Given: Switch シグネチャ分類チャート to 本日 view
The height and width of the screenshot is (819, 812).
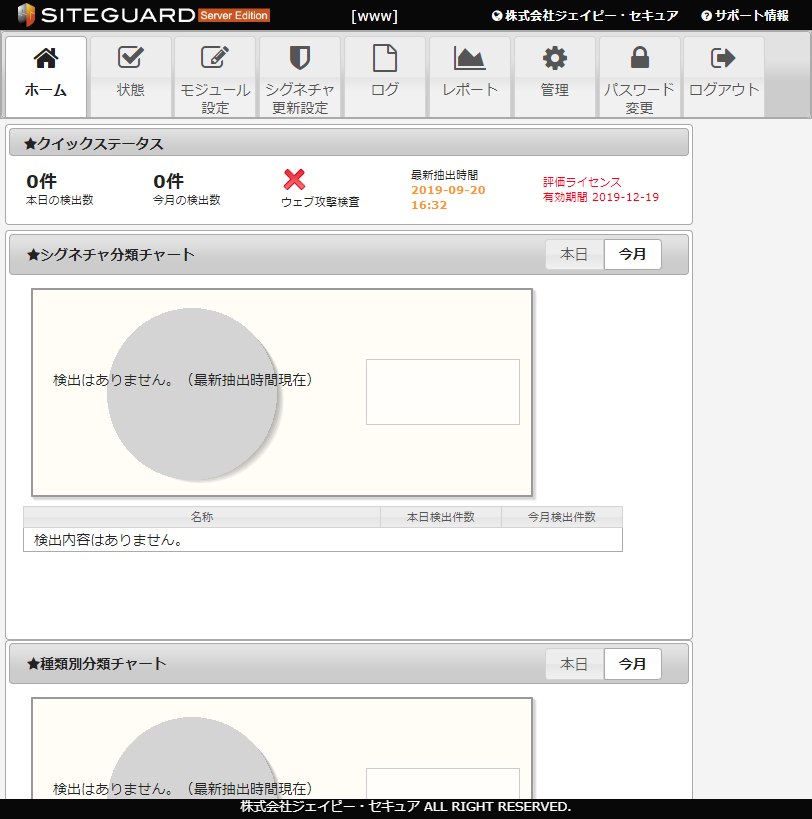Looking at the screenshot, I should click(x=574, y=254).
